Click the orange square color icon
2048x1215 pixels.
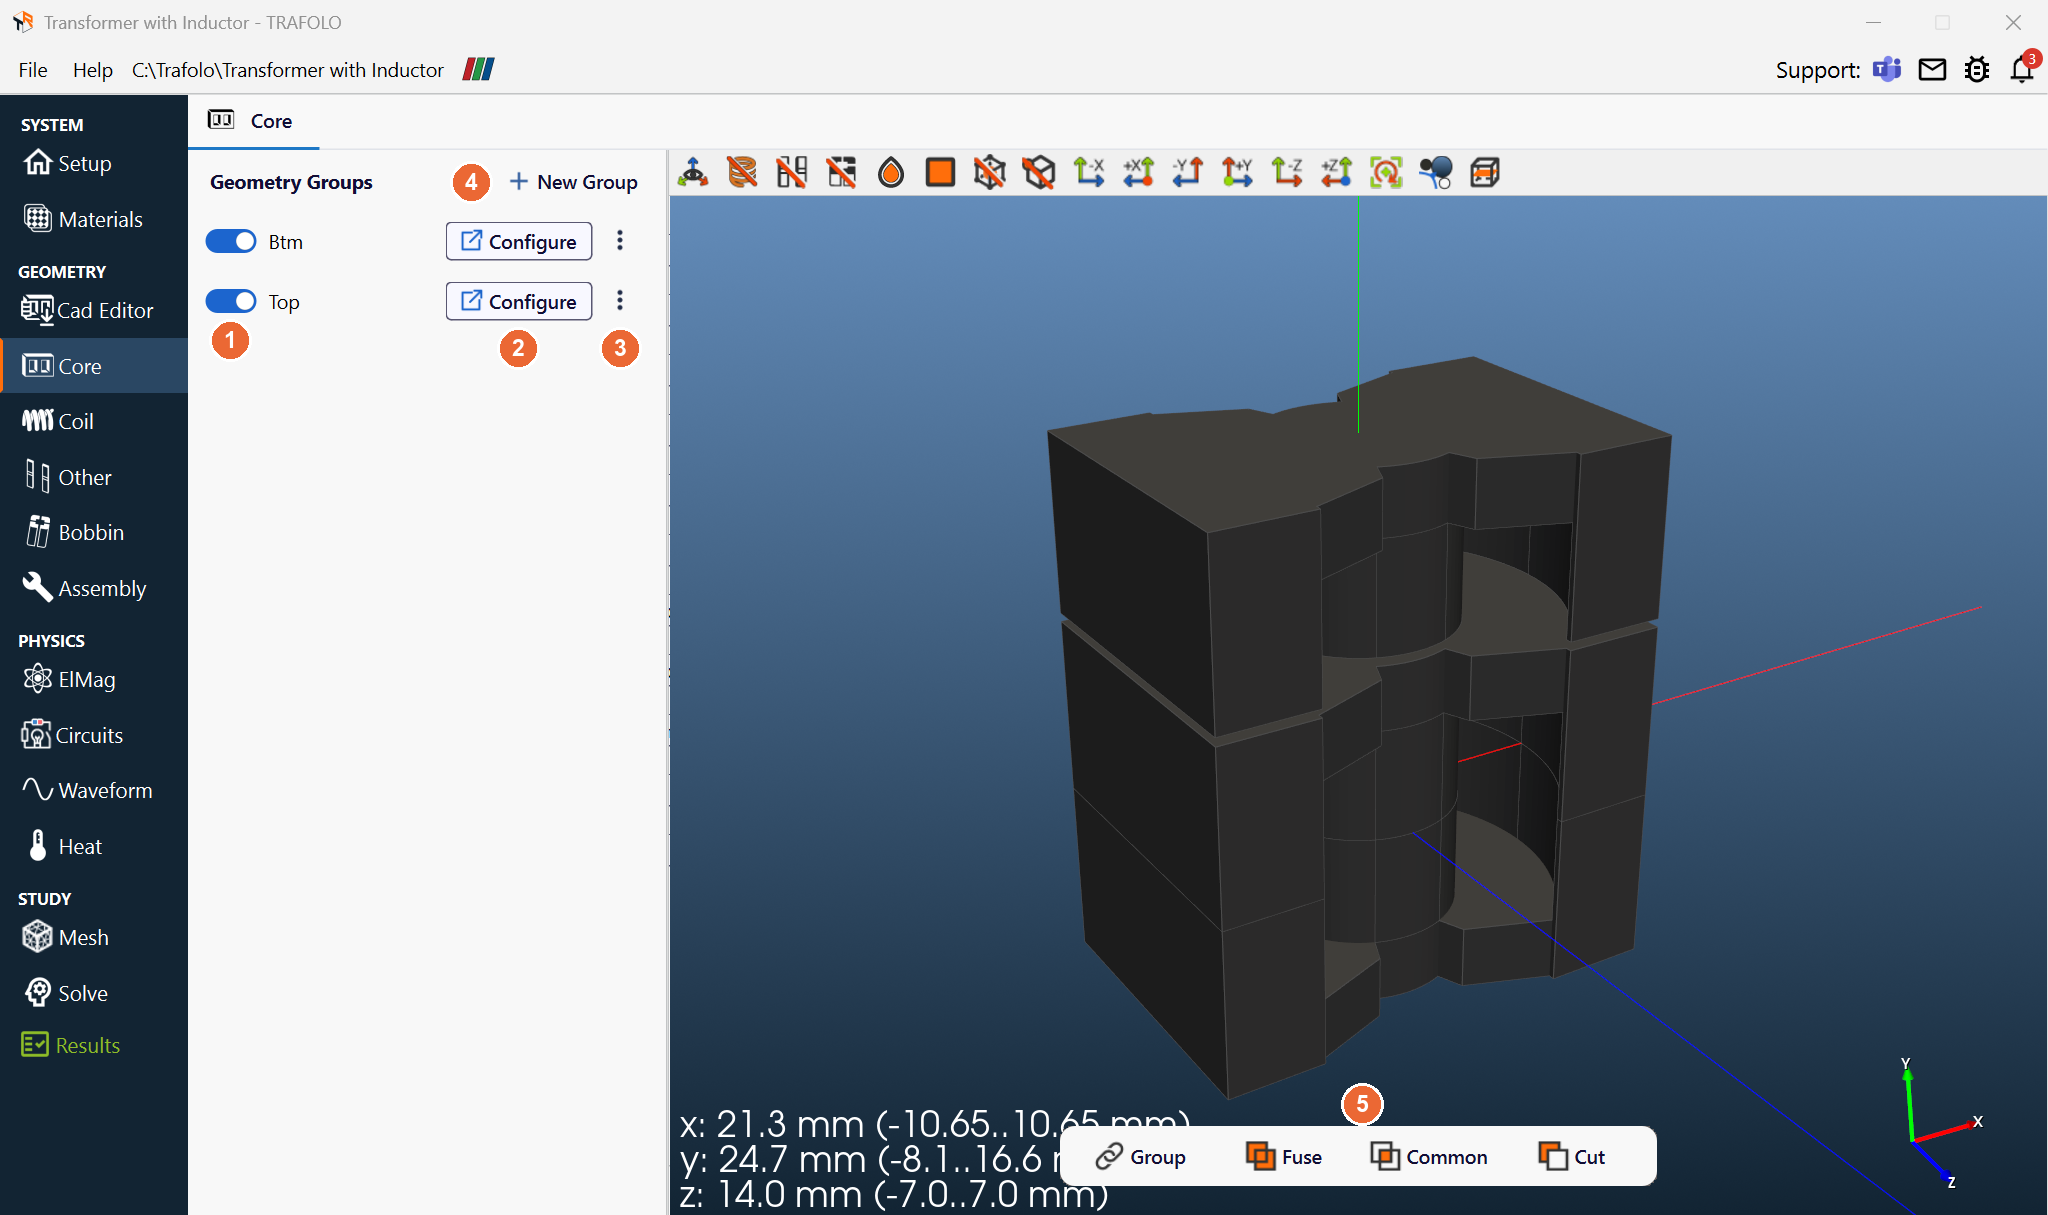[940, 172]
